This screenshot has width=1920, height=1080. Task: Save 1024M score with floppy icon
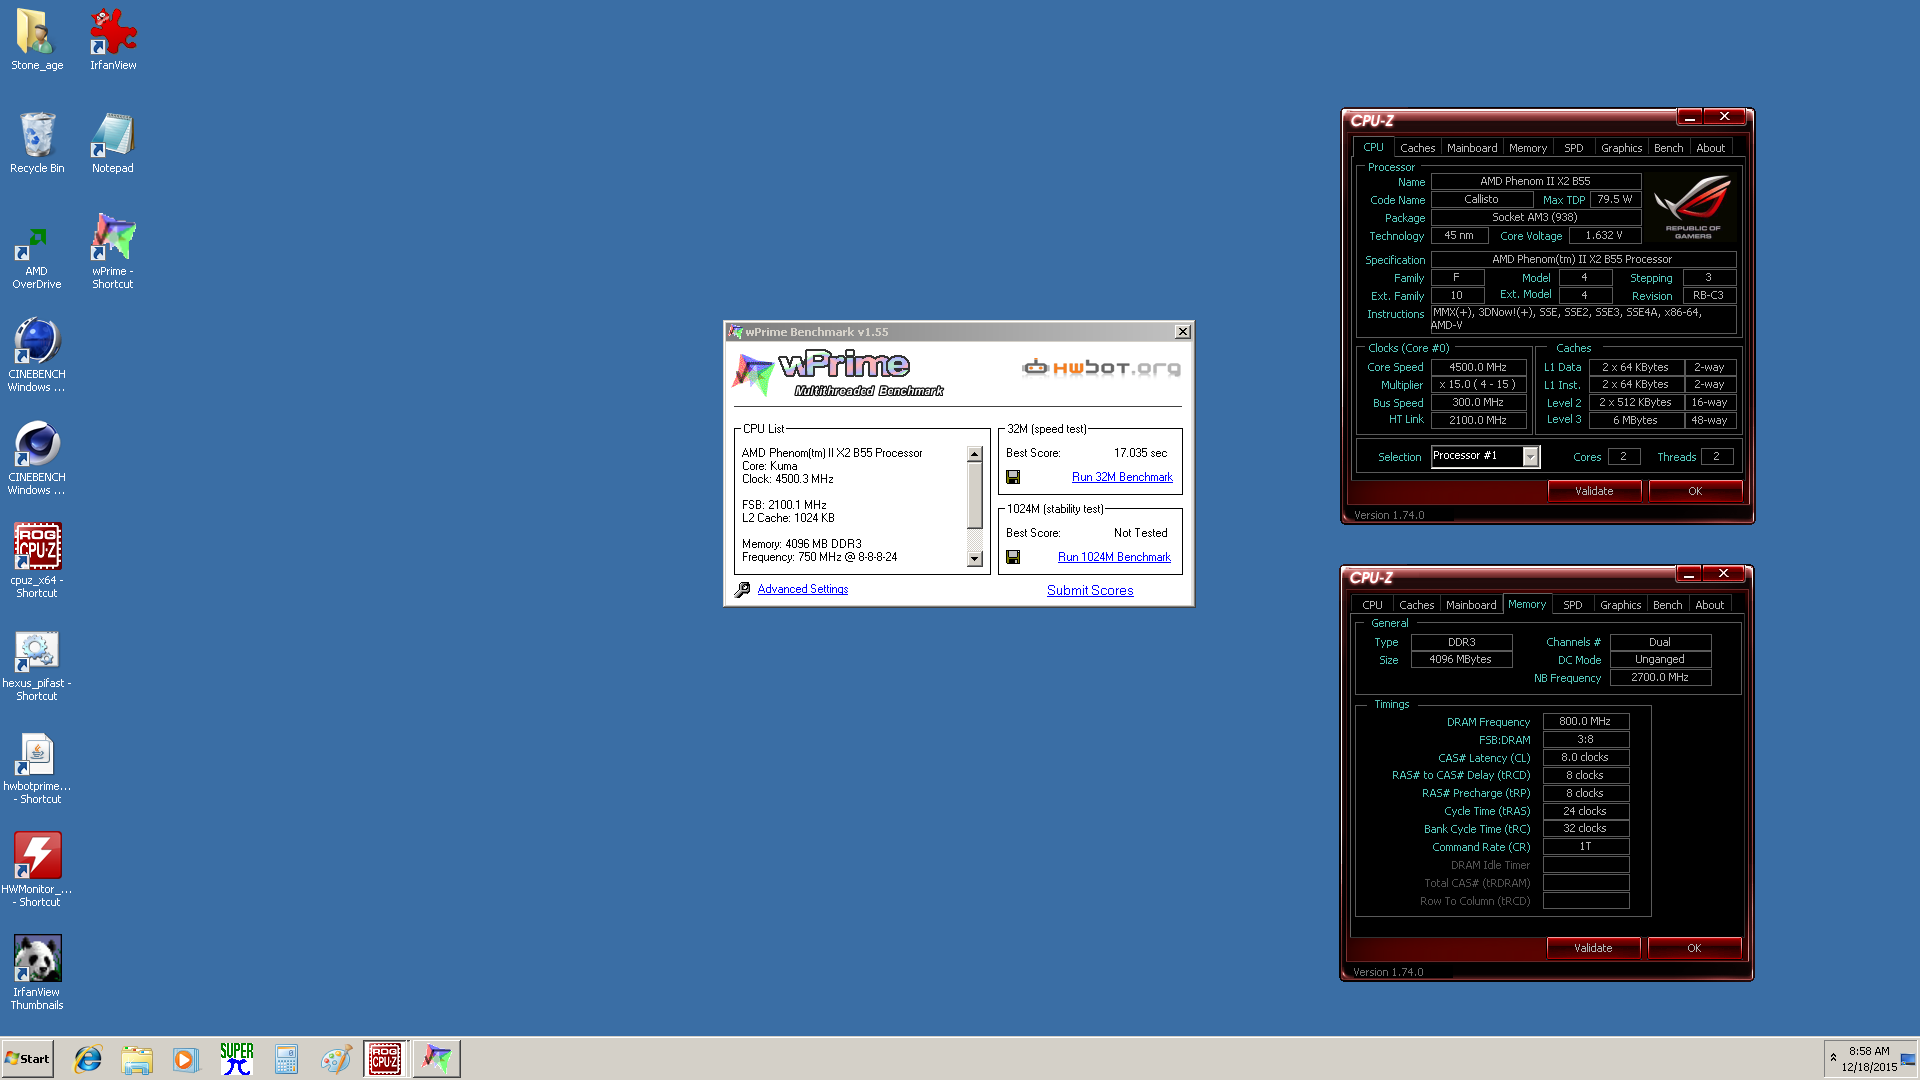(1013, 557)
